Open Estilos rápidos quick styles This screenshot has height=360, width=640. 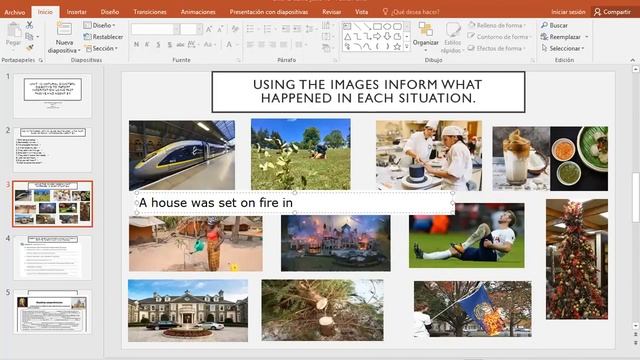pos(452,38)
